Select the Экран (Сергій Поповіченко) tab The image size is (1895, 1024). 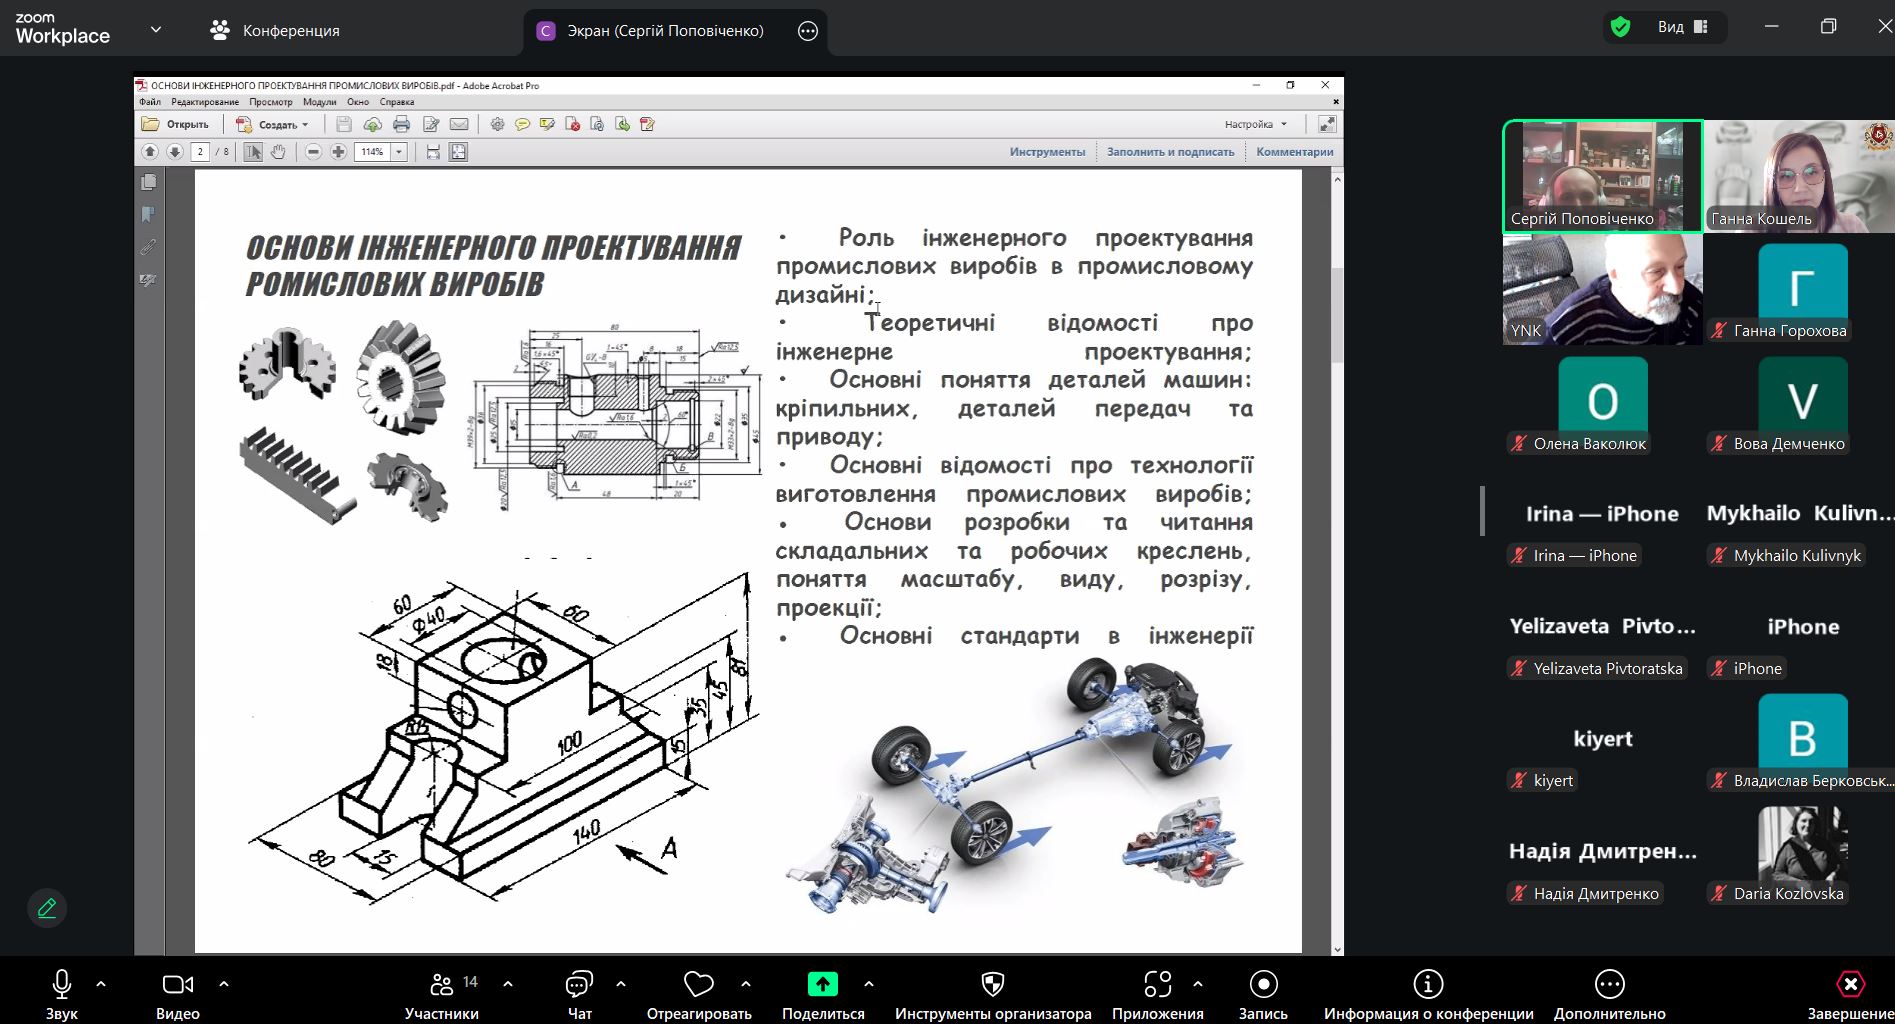point(664,31)
